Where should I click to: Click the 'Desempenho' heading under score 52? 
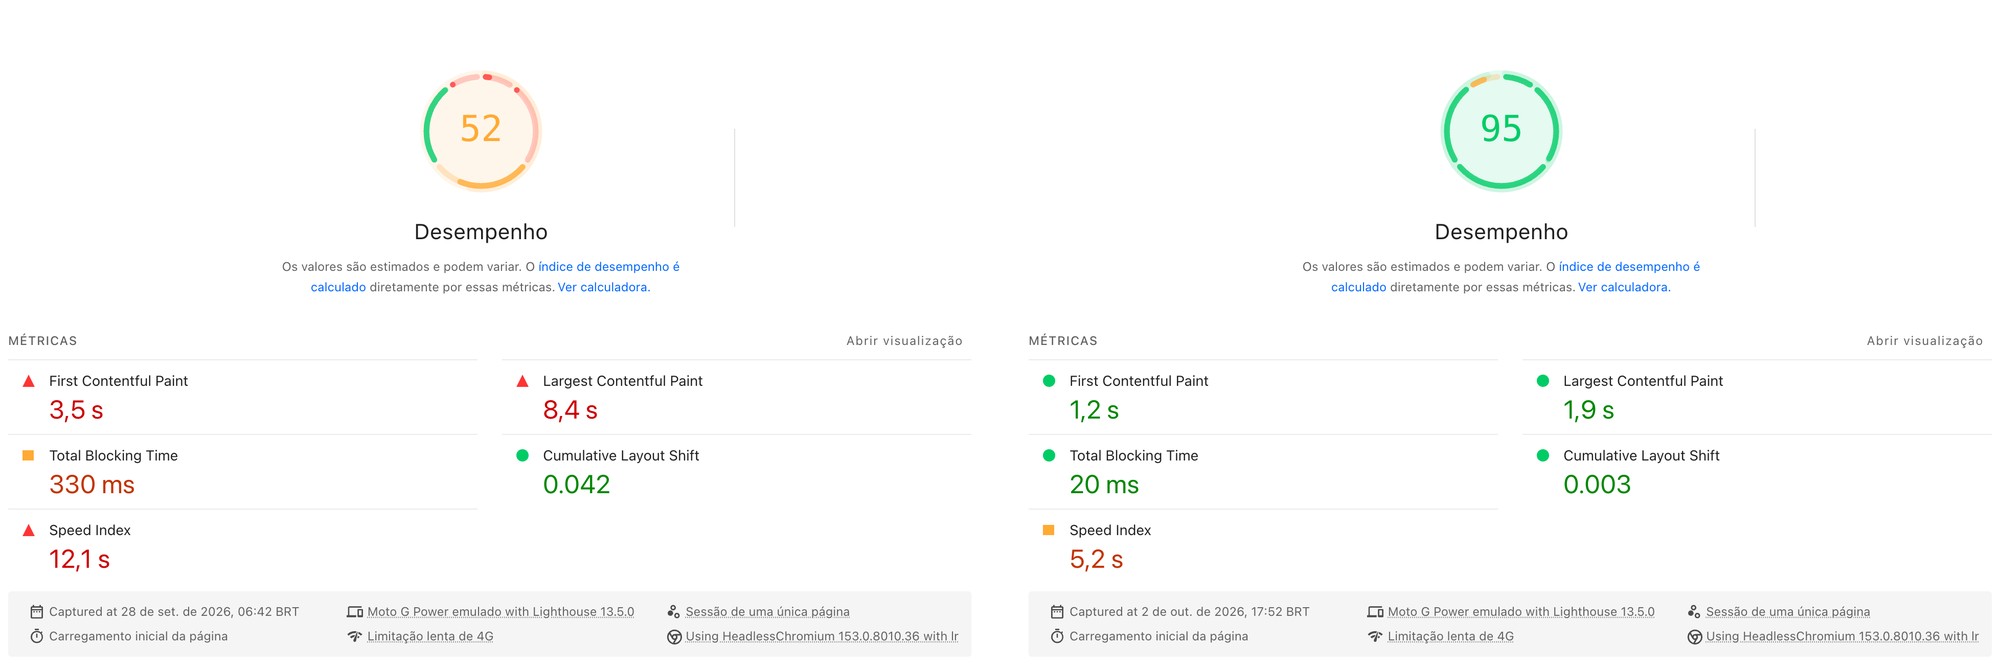481,232
